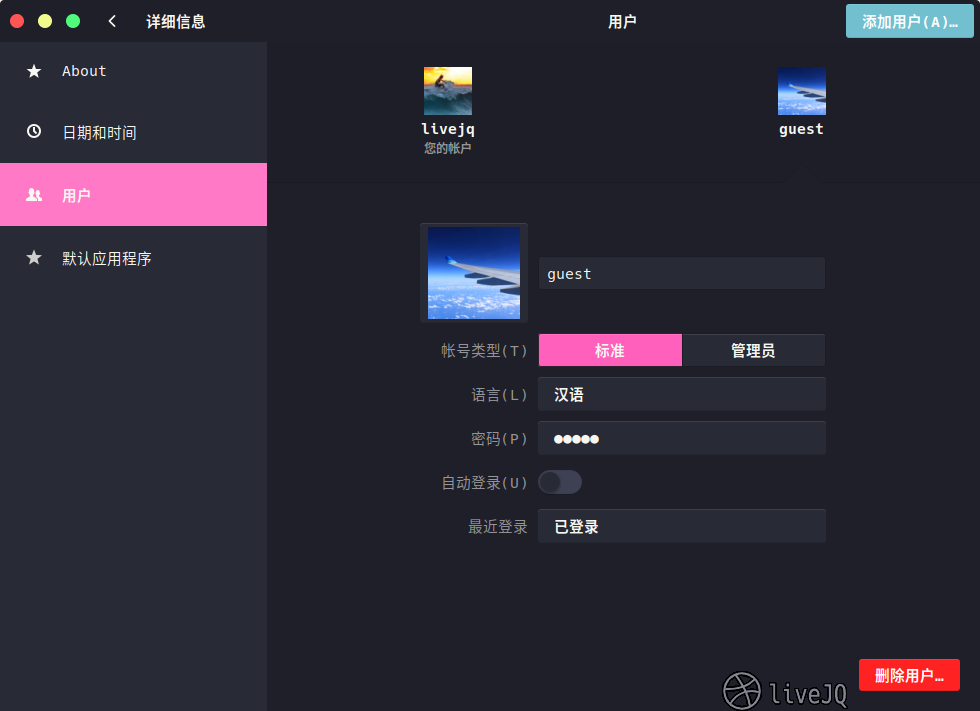This screenshot has width=980, height=711.
Task: Switch to 默认应用程序 in sidebar
Action: (107, 258)
